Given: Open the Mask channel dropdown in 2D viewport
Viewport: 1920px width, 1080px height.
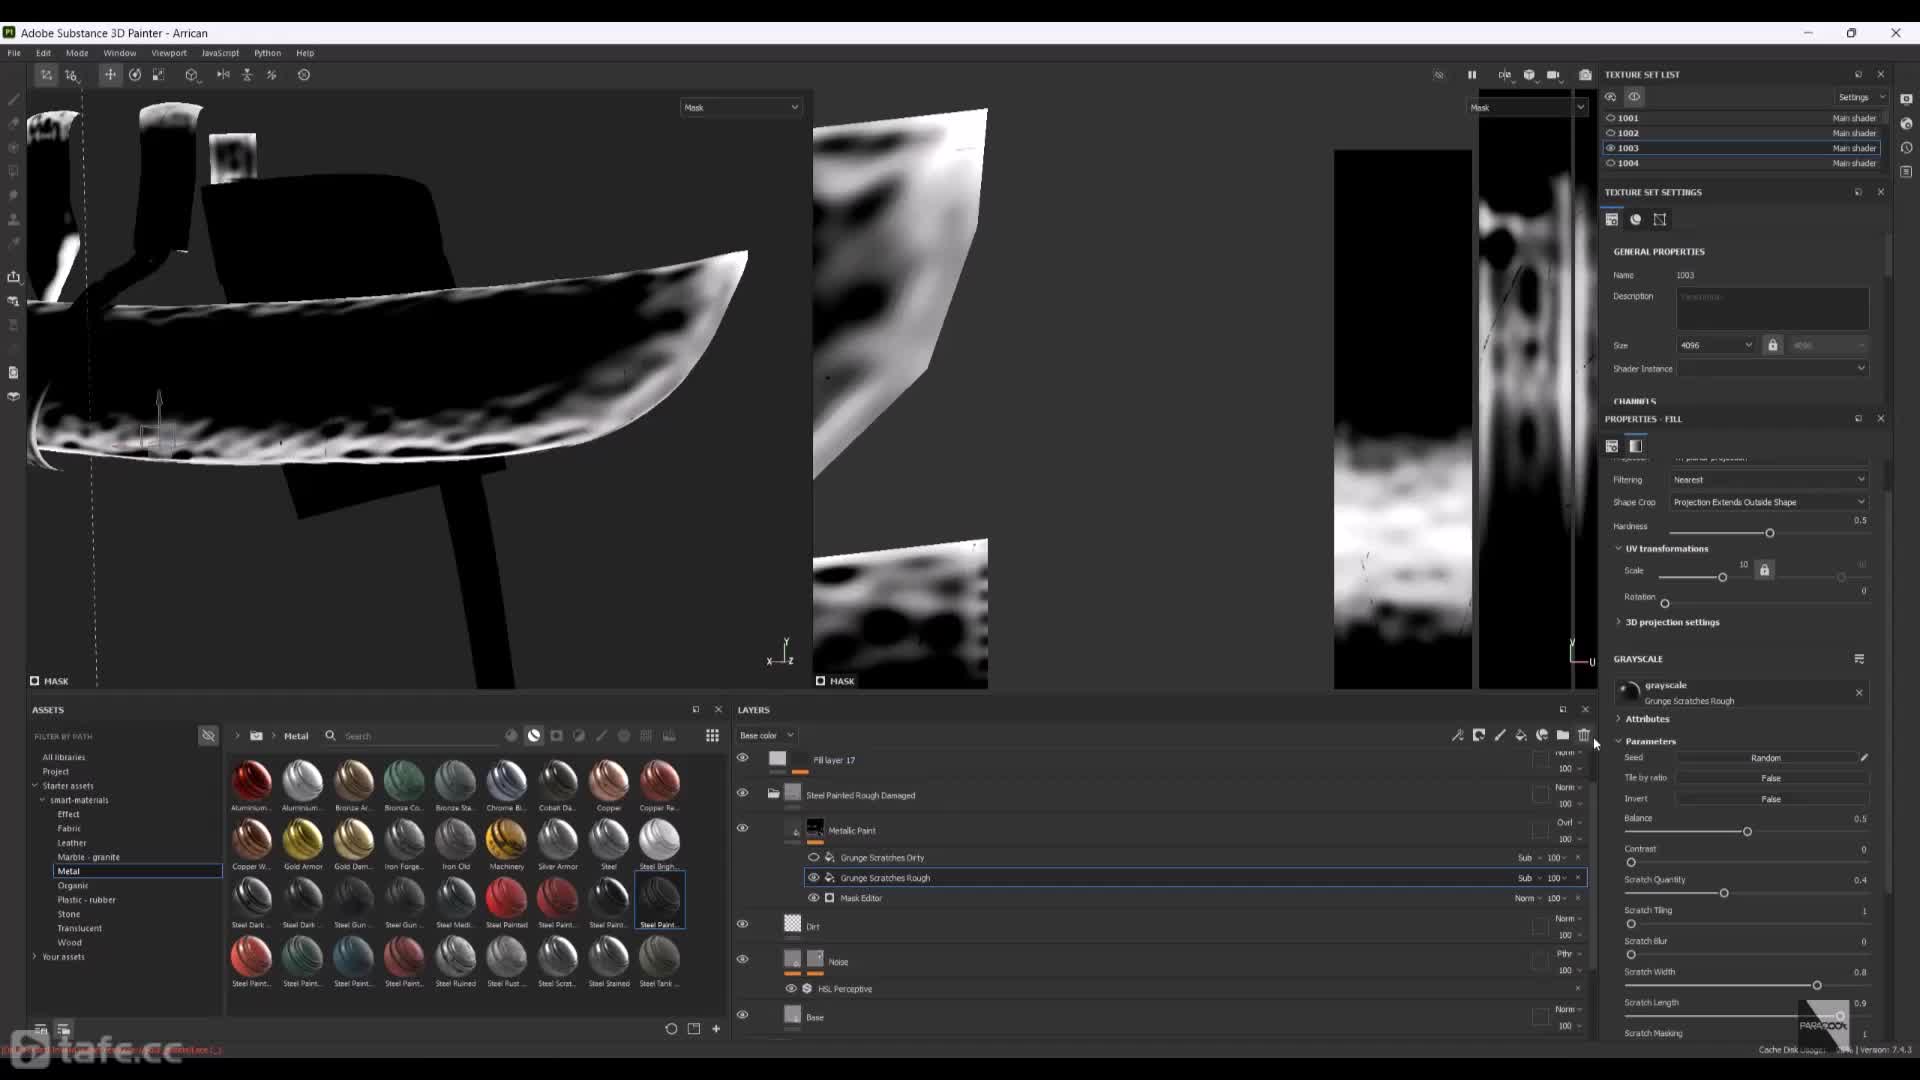Looking at the screenshot, I should click(x=1527, y=107).
